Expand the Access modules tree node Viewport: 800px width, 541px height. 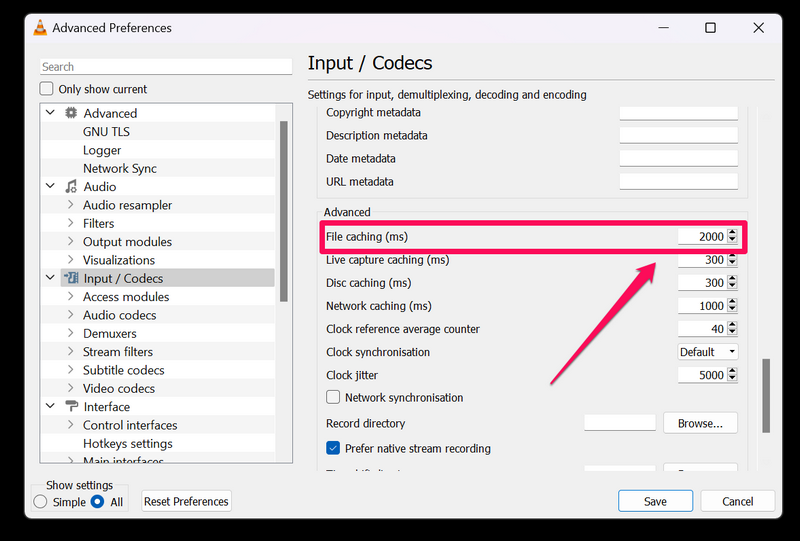[x=70, y=297]
